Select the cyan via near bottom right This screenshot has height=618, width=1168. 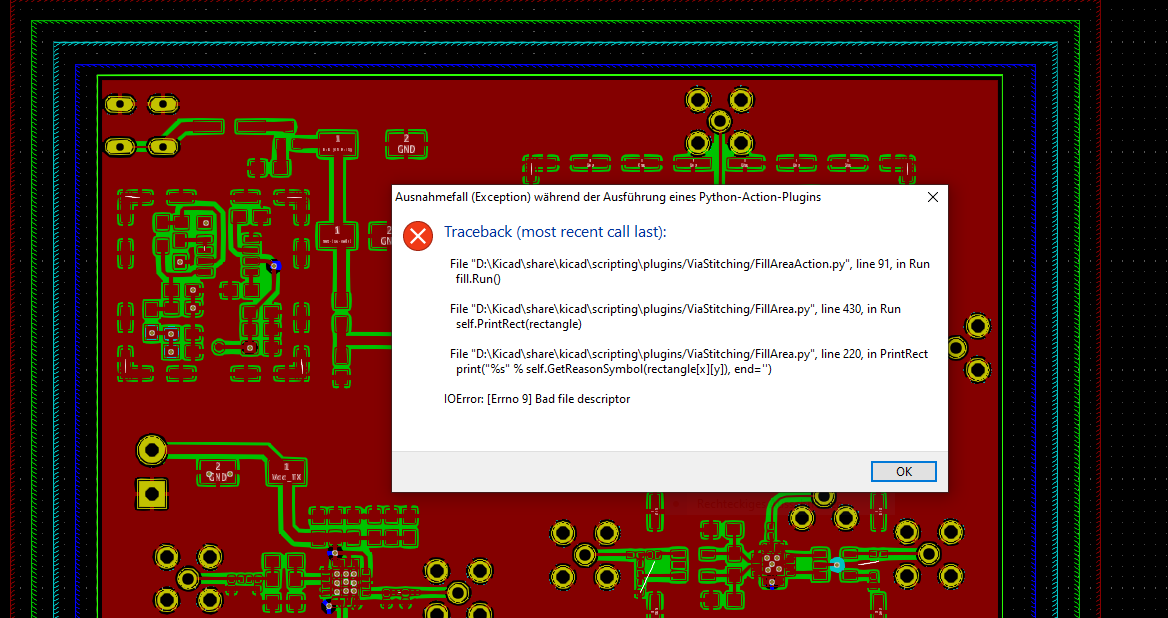[837, 565]
